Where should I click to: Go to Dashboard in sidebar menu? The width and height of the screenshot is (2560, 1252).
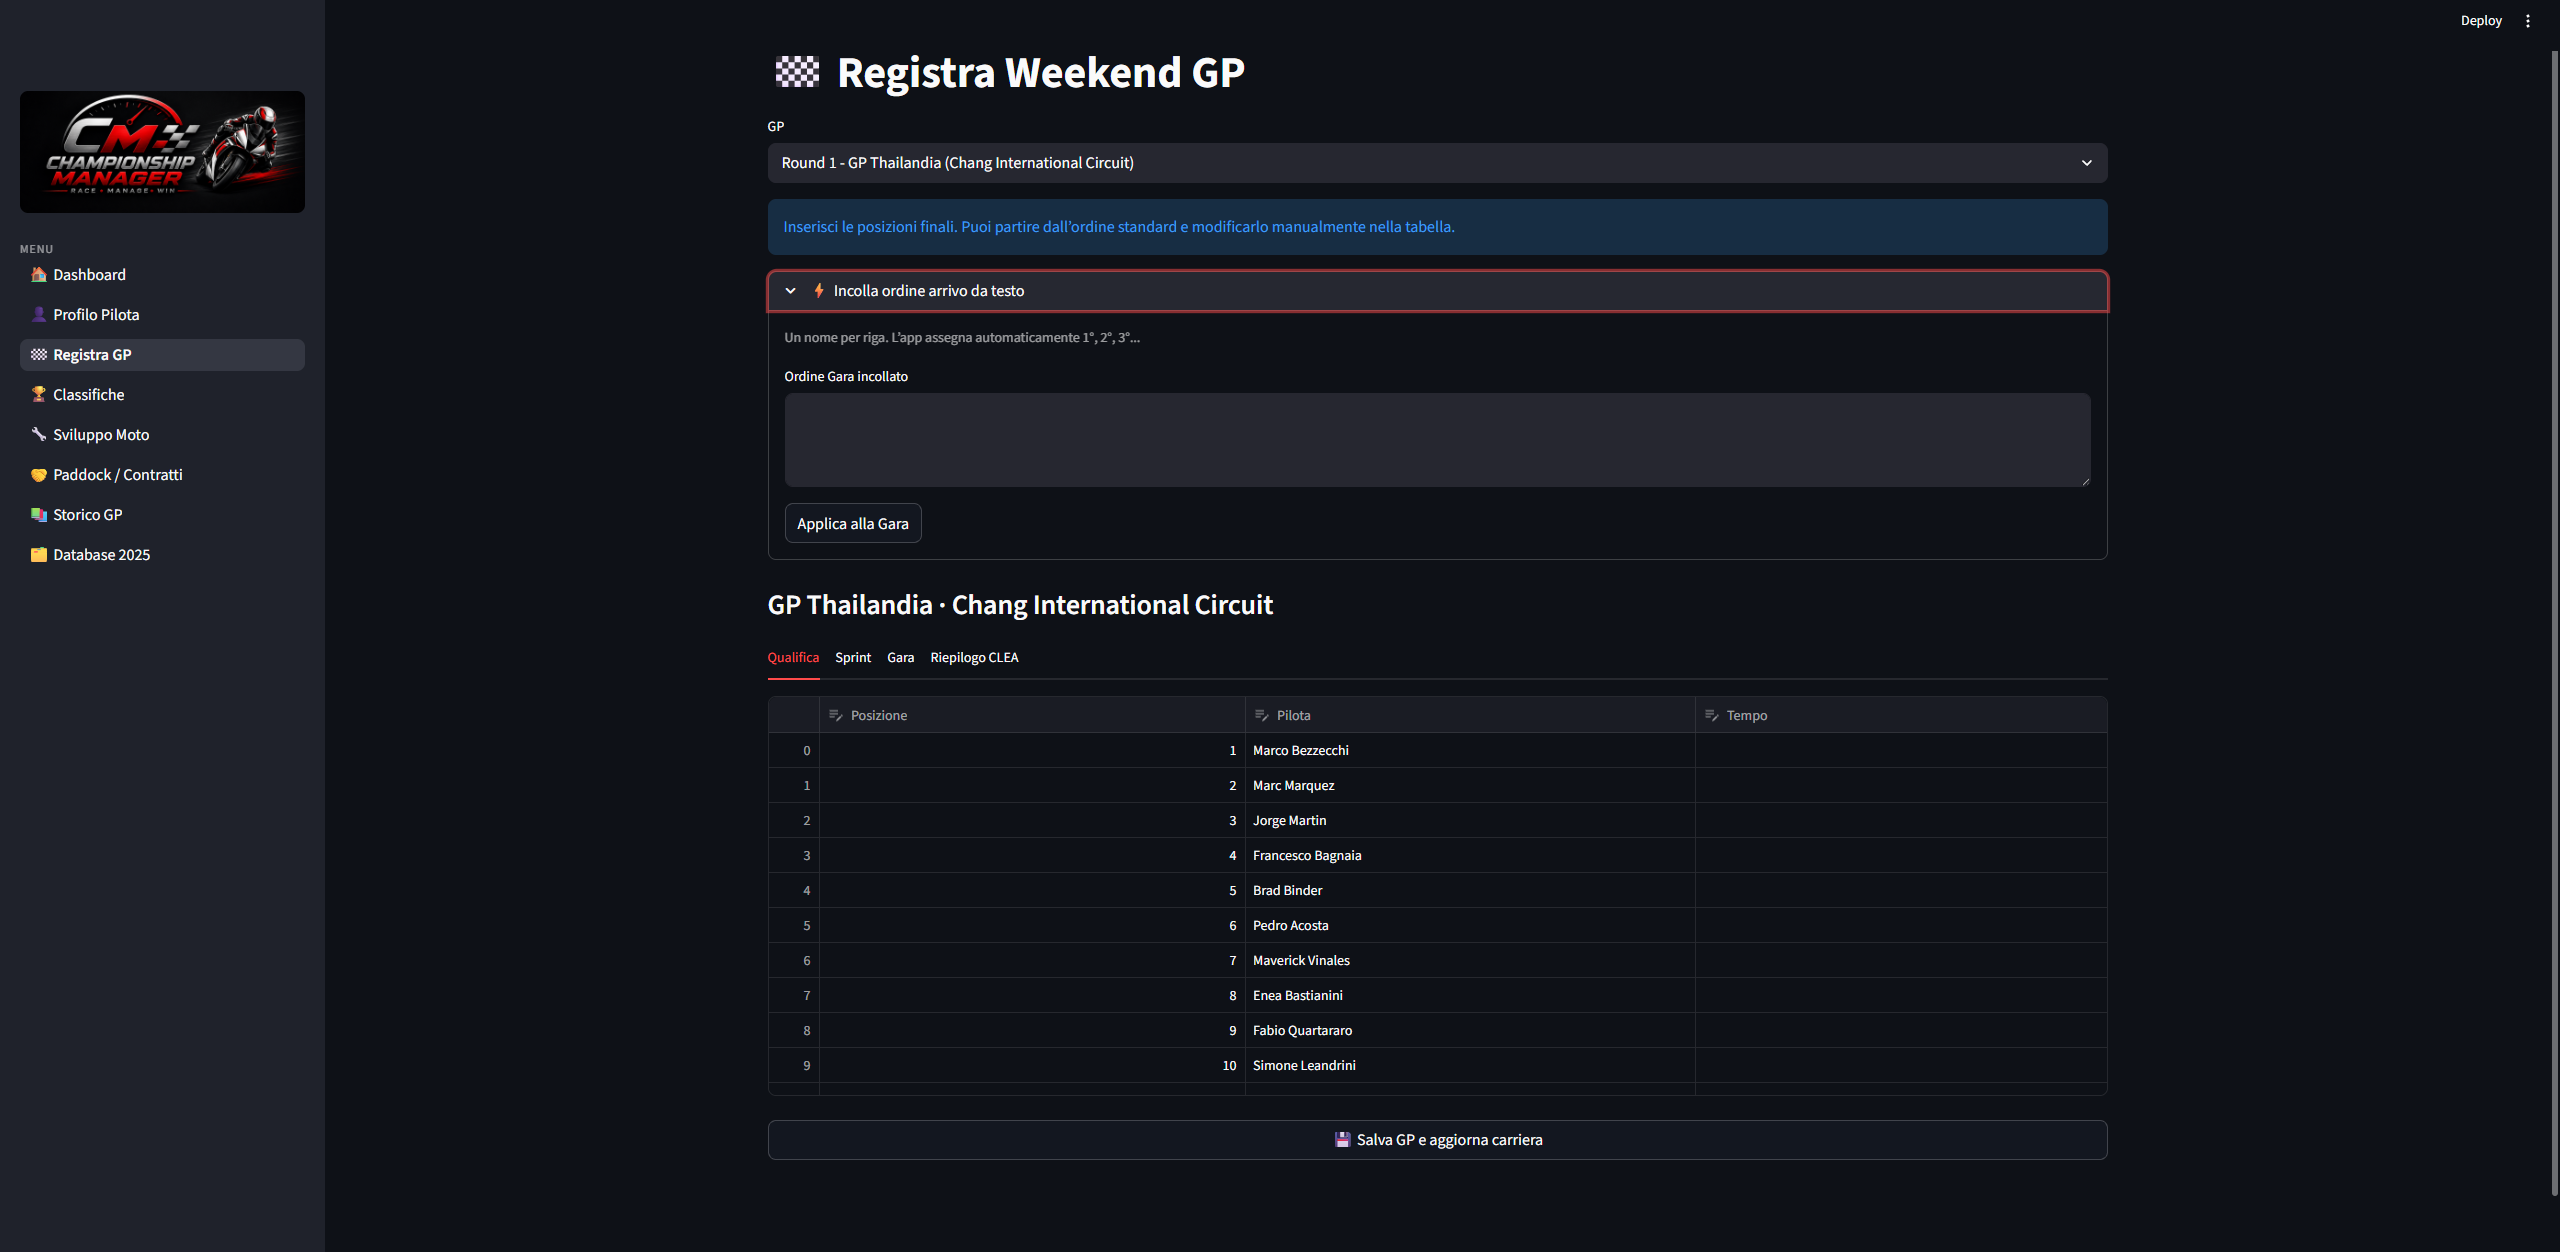pyautogui.click(x=162, y=274)
